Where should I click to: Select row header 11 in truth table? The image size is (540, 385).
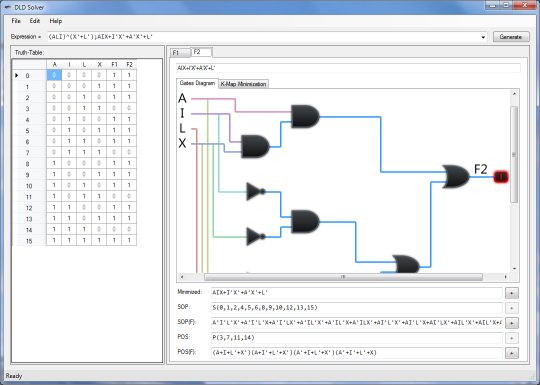pyautogui.click(x=29, y=197)
